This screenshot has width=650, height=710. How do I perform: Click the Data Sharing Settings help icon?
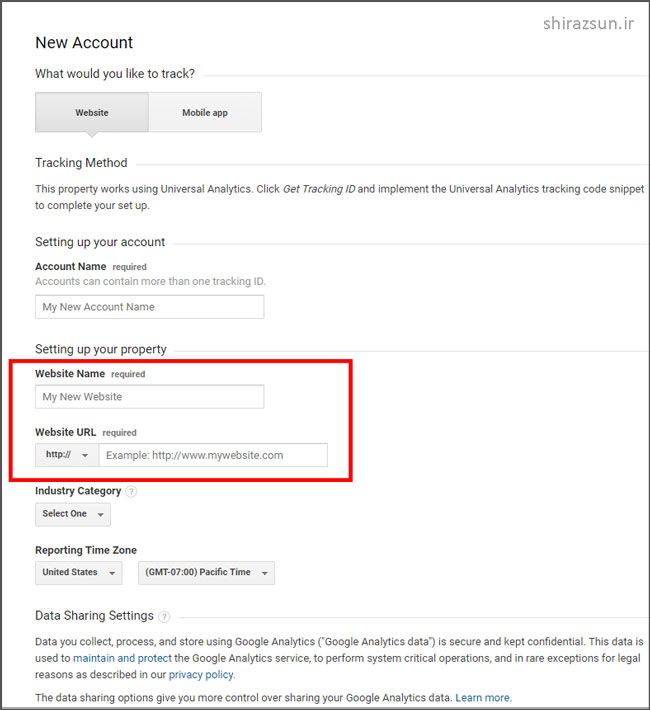164,617
